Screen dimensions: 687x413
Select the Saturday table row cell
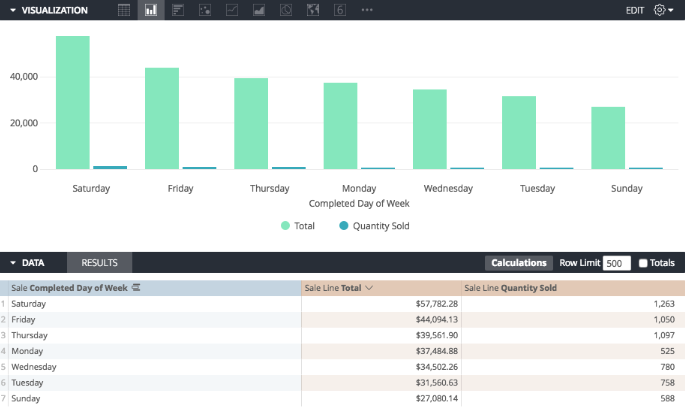pyautogui.click(x=155, y=304)
